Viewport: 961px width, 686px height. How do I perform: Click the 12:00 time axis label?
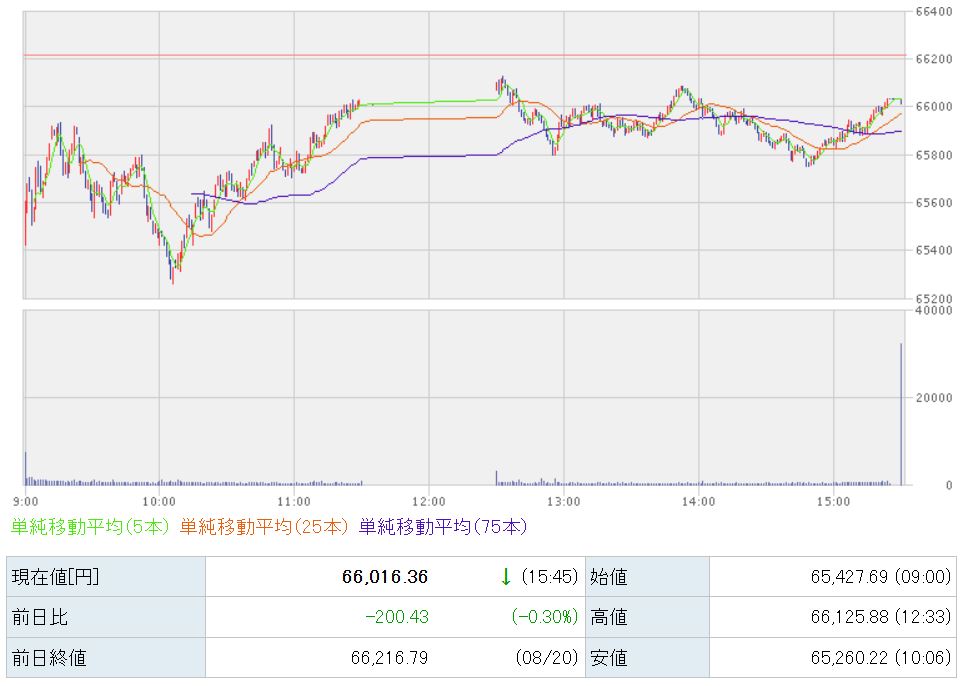coord(428,502)
